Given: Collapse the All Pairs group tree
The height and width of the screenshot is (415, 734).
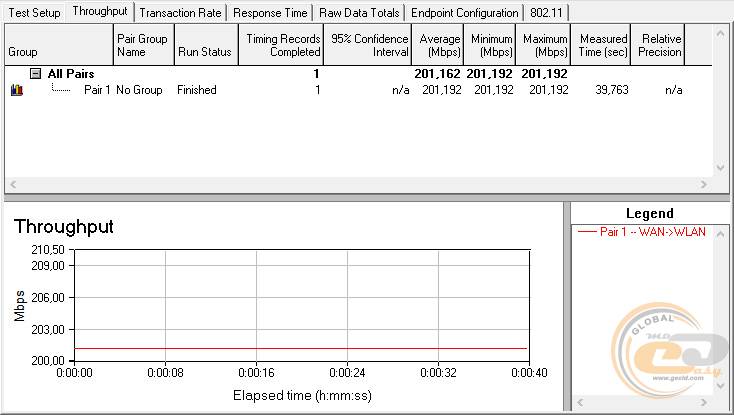Looking at the screenshot, I should click(35, 74).
